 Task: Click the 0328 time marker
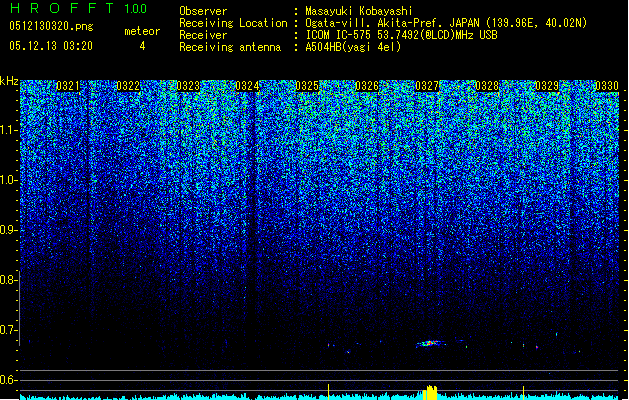click(487, 86)
